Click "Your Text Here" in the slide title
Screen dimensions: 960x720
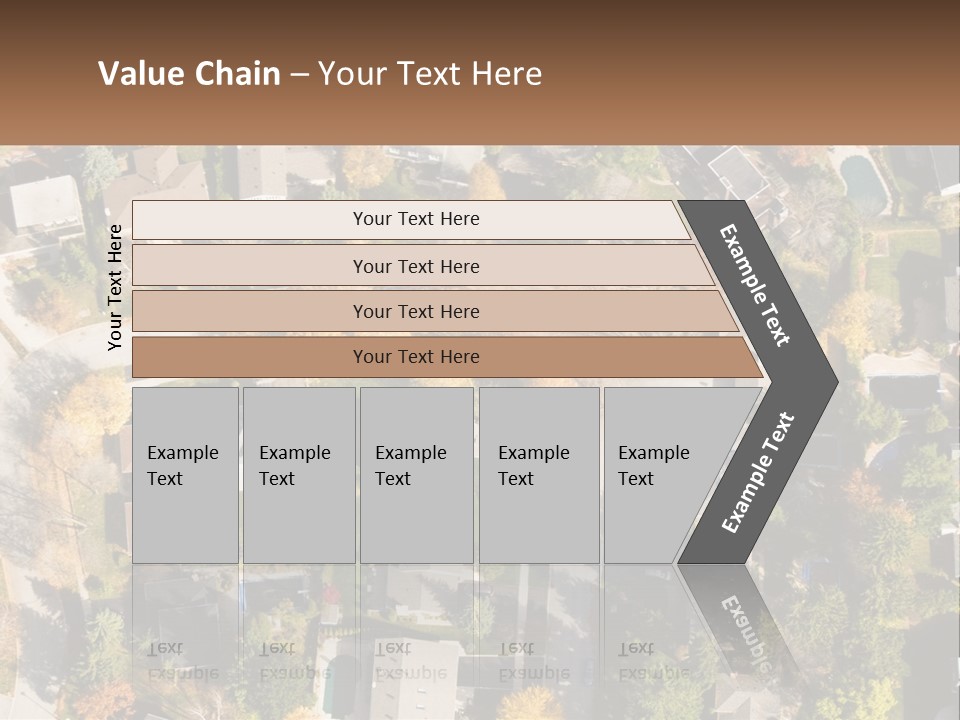(430, 74)
